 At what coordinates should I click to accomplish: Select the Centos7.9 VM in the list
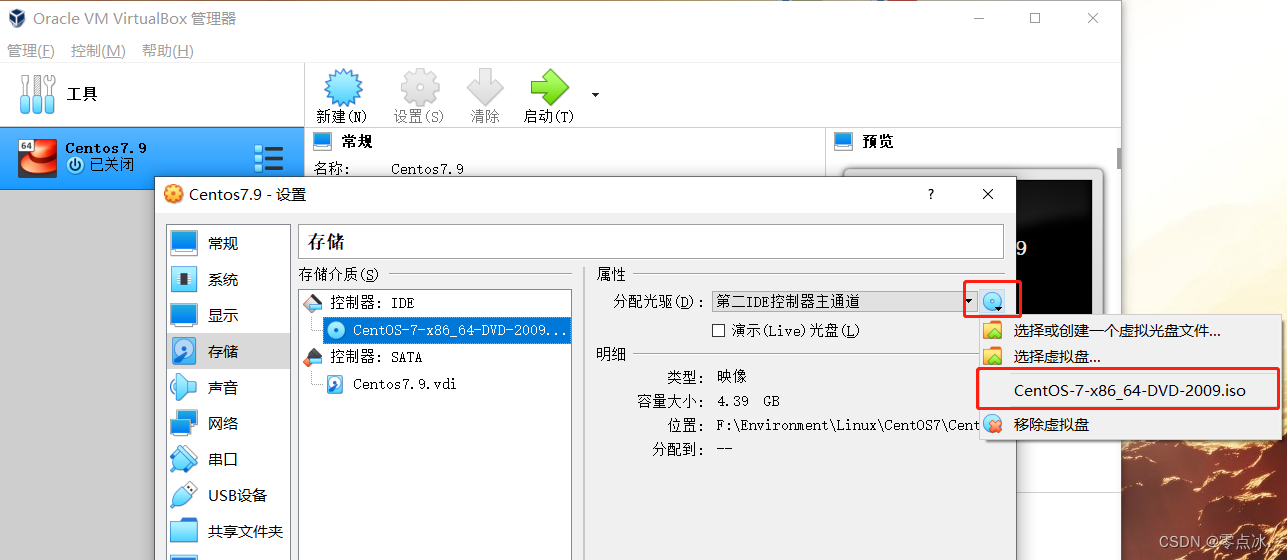tap(152, 158)
